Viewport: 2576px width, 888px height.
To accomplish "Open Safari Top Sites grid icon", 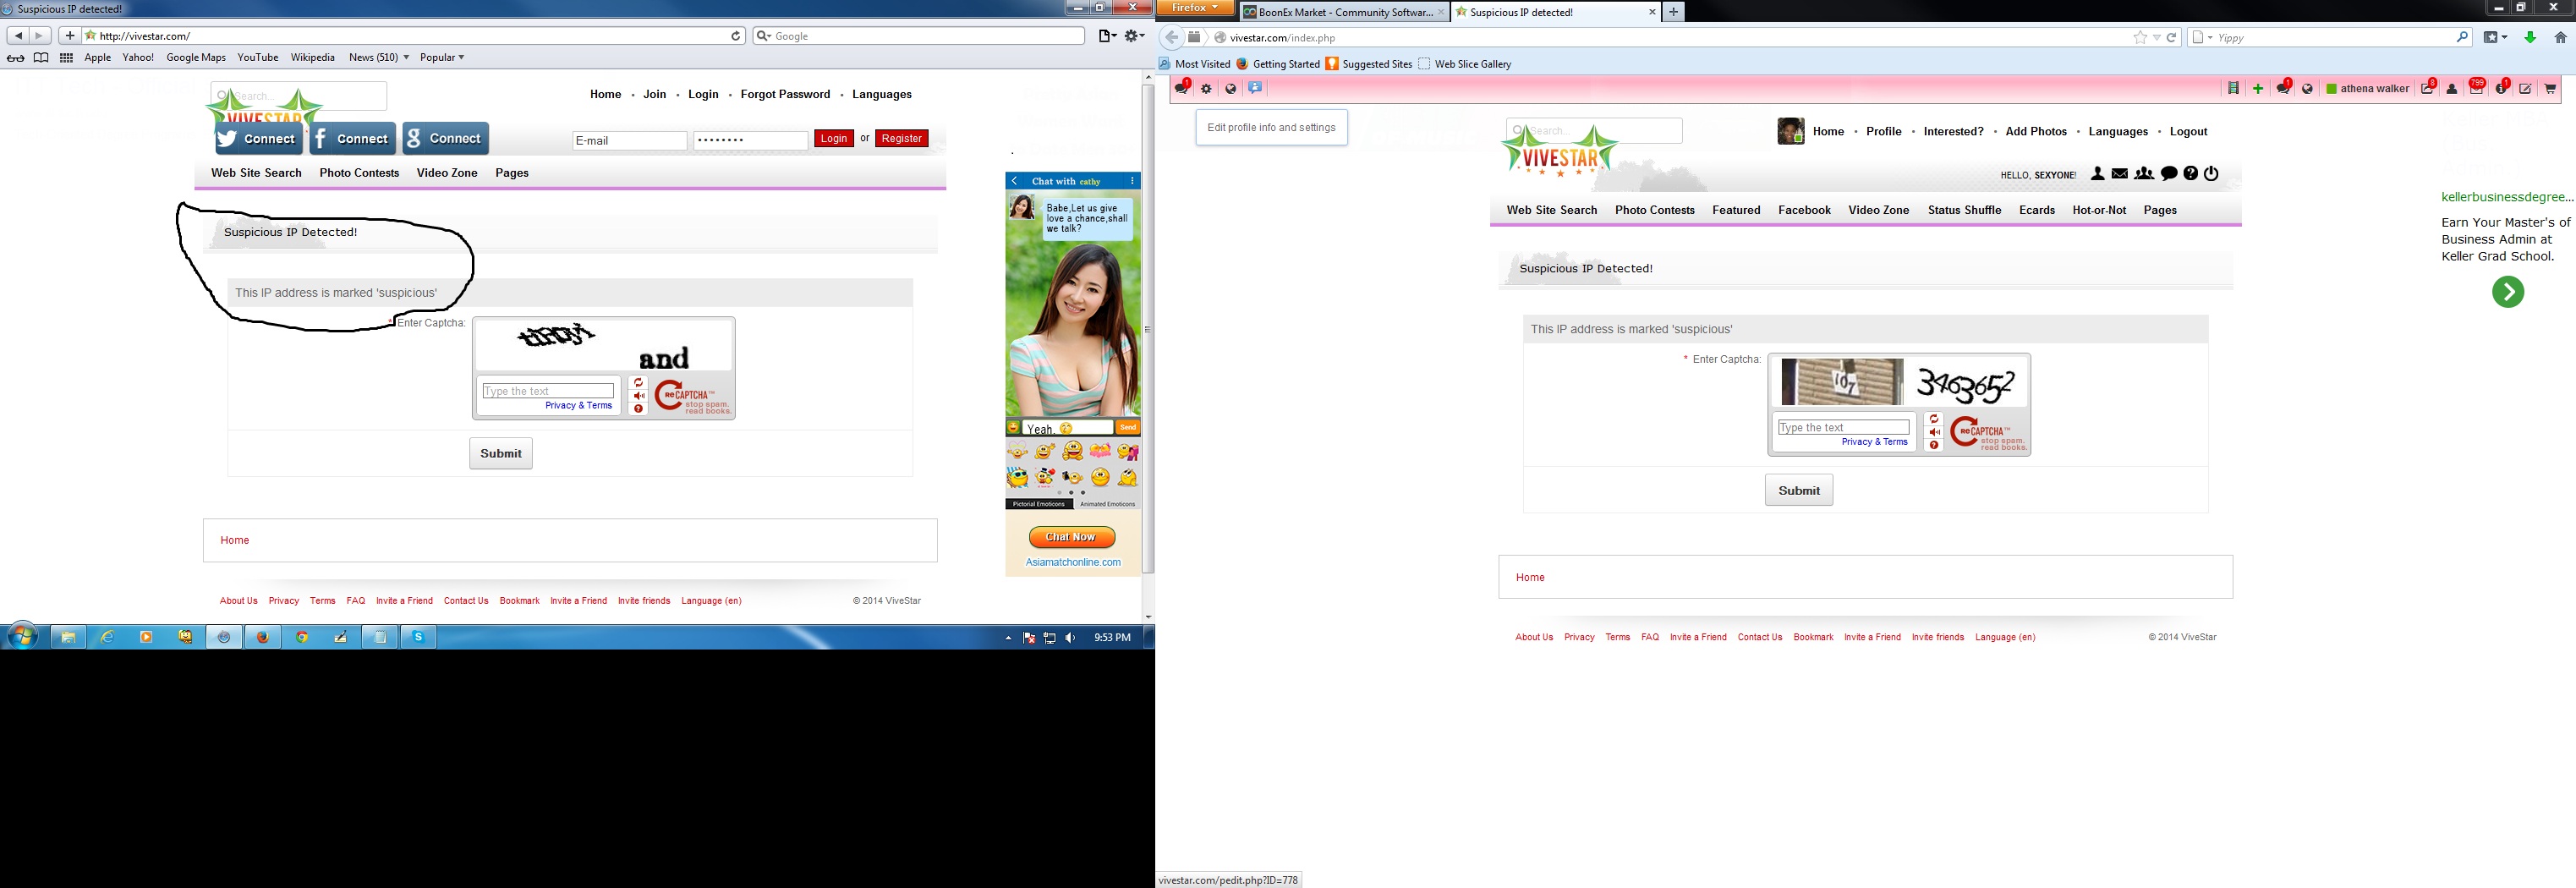I will [66, 58].
